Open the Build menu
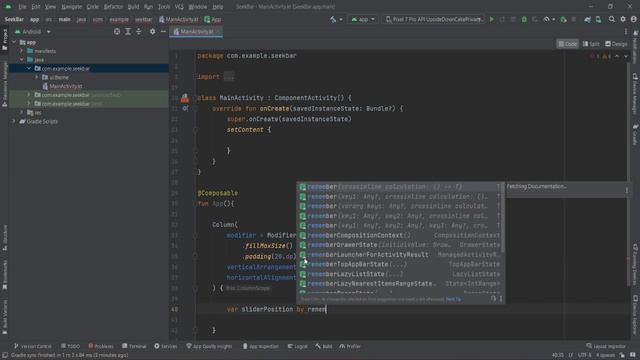This screenshot has height=360, width=640. pos(133,7)
